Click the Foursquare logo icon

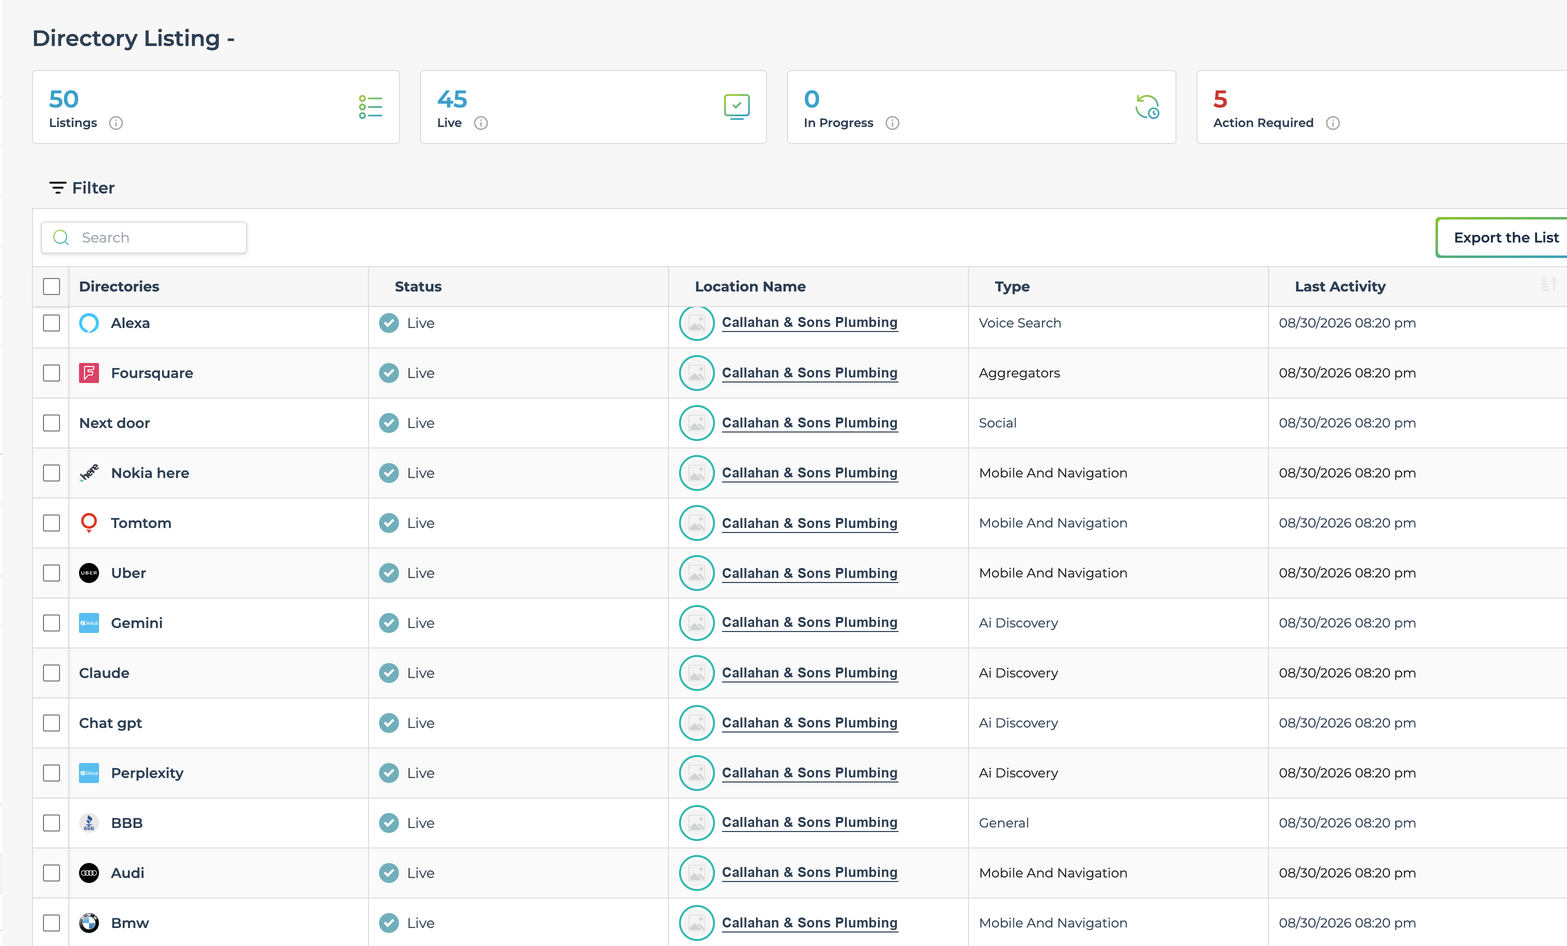[x=89, y=373]
